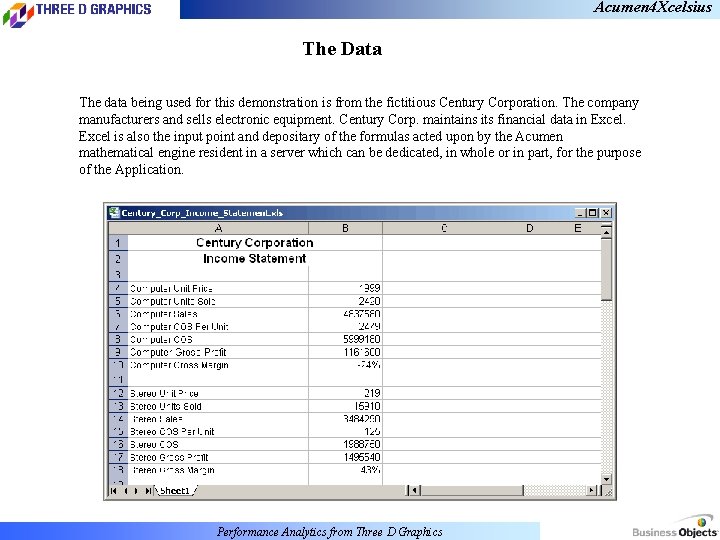Click the vertical scrollbar up arrow
Viewport: 720px width, 540px height.
(606, 232)
